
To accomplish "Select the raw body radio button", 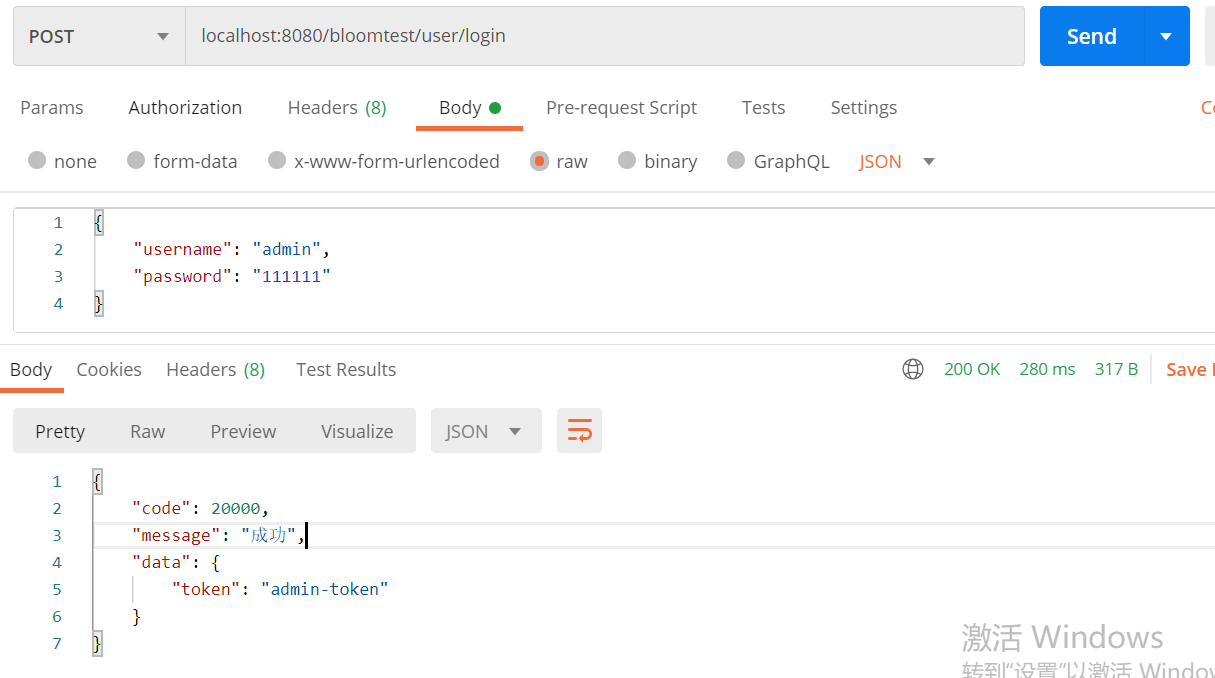I will [x=539, y=161].
